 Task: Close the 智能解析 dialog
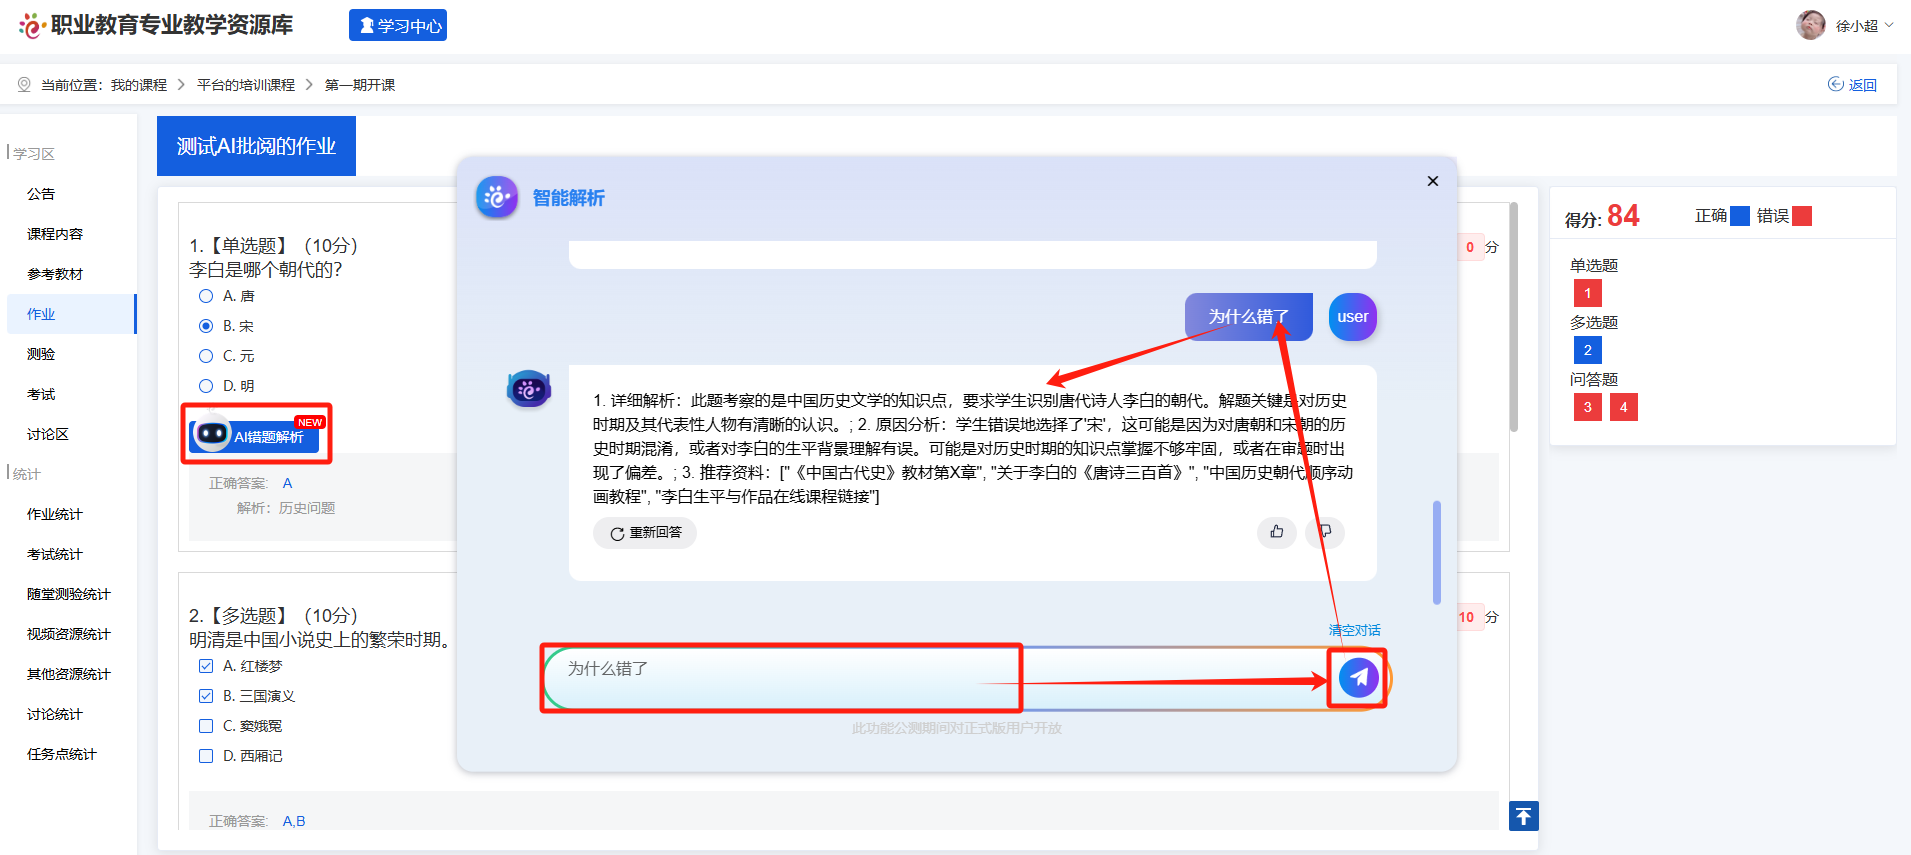point(1433,181)
